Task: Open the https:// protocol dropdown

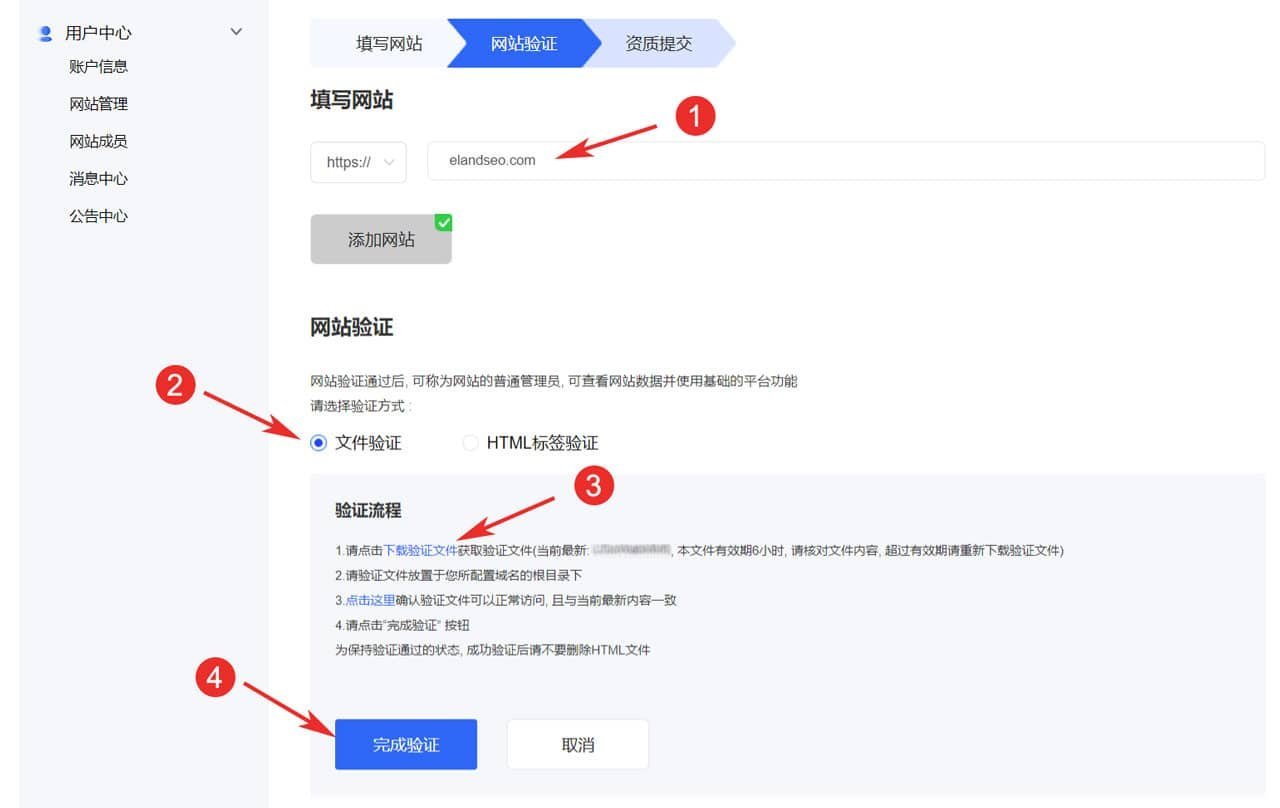Action: click(358, 161)
